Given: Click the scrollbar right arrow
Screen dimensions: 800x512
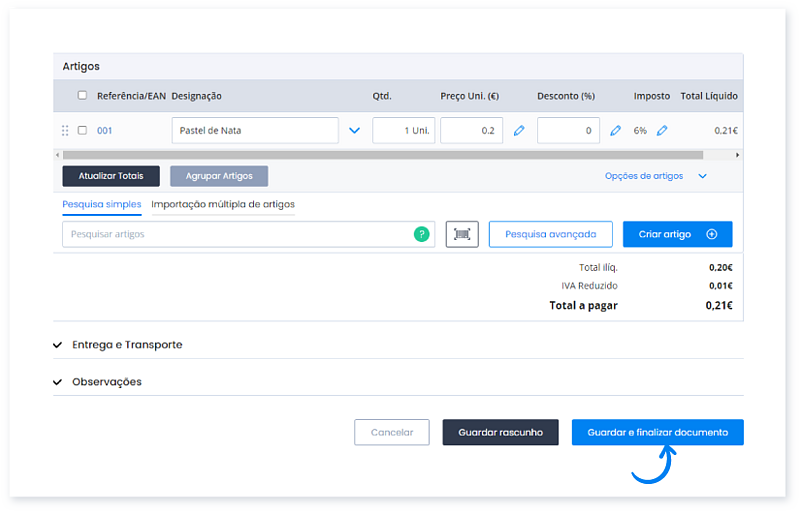Looking at the screenshot, I should 738,155.
